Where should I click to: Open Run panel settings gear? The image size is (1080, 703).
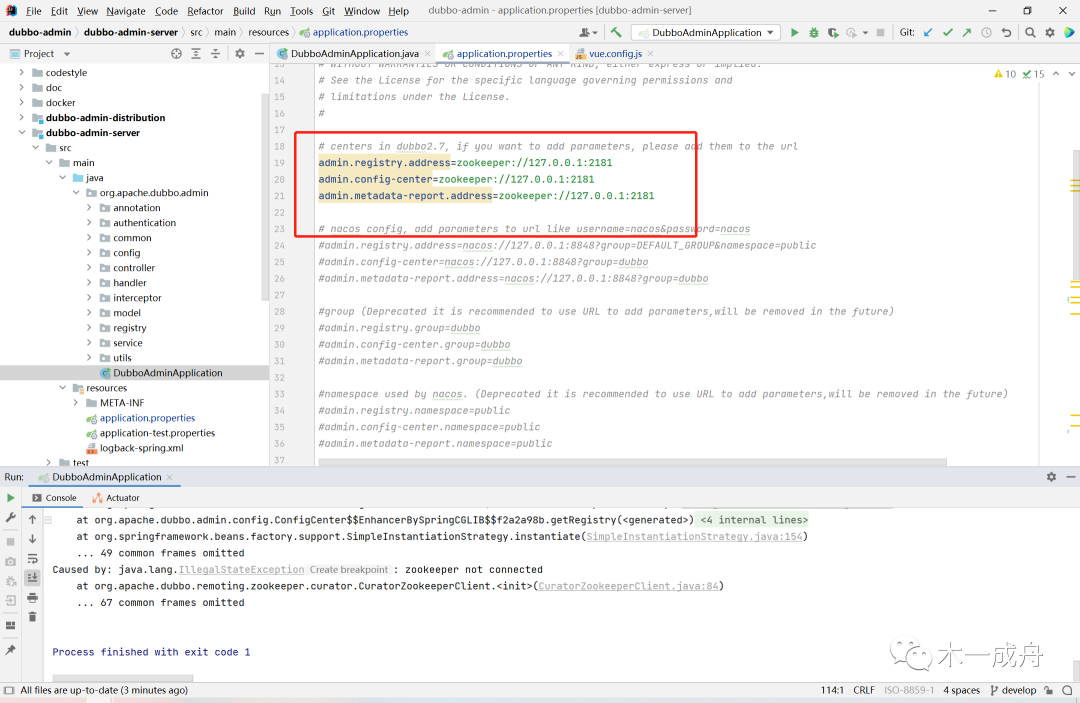coord(1051,477)
